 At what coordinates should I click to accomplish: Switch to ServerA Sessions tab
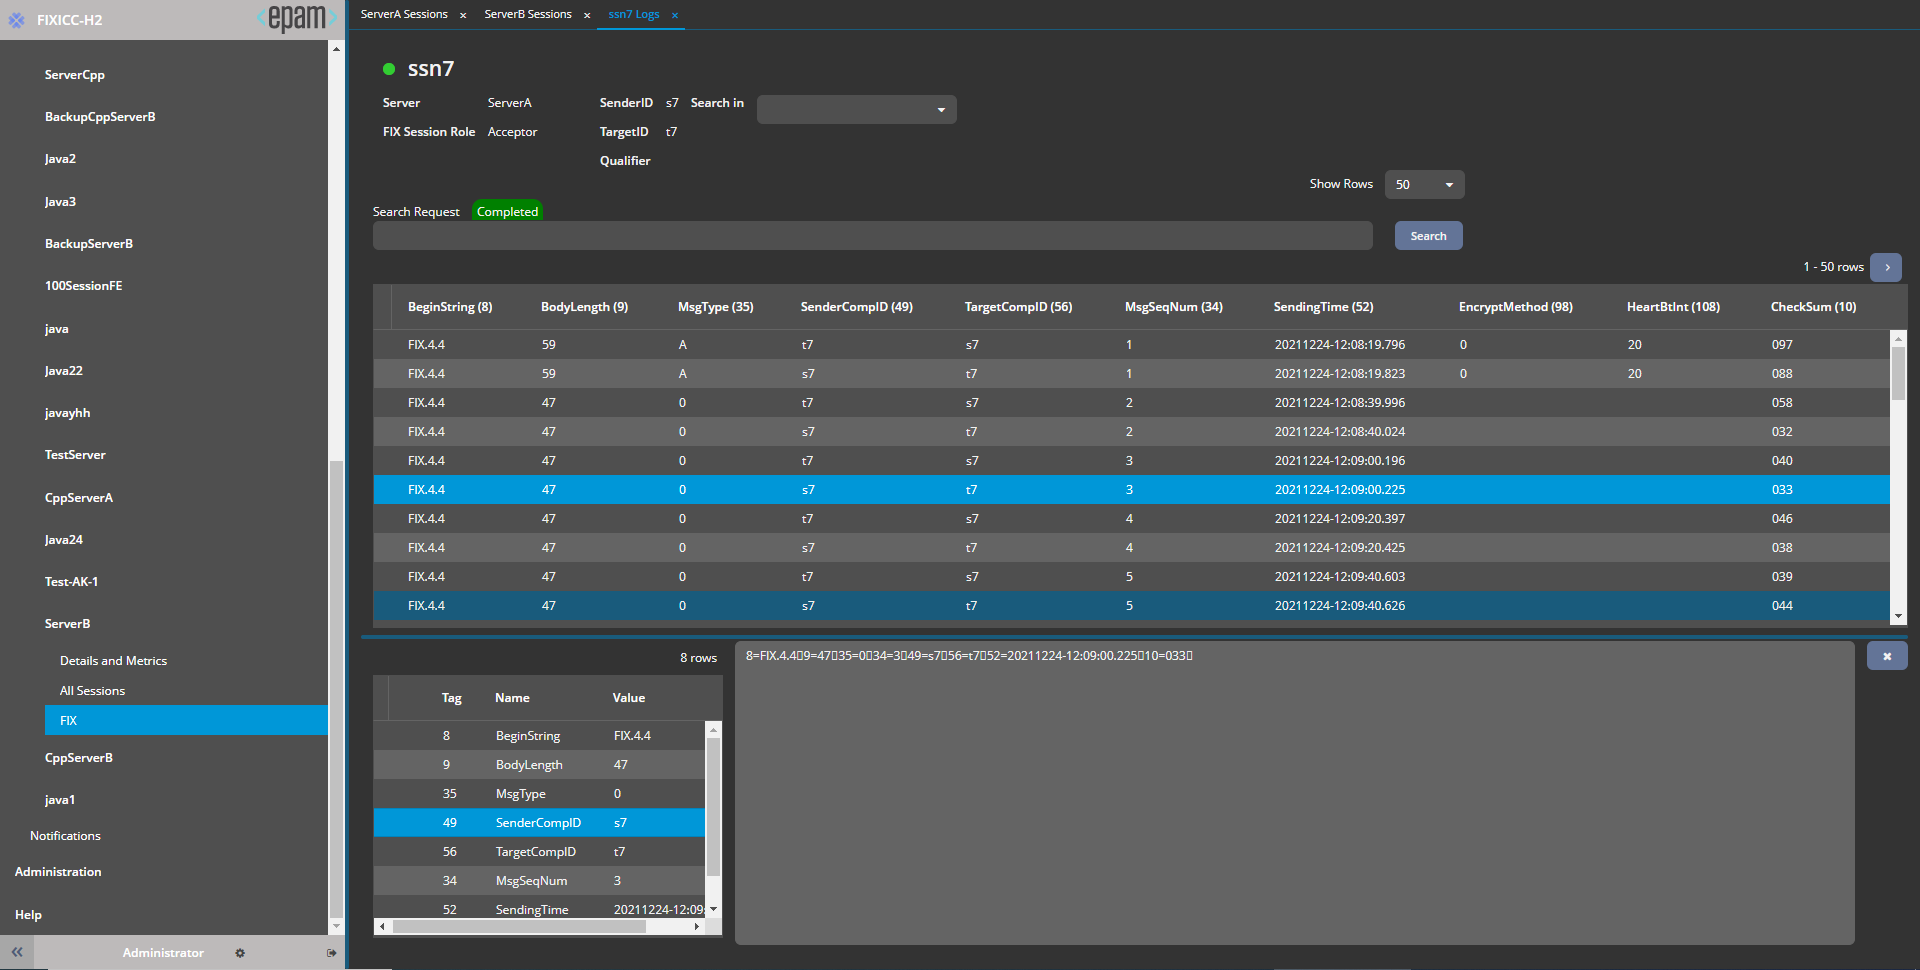404,14
